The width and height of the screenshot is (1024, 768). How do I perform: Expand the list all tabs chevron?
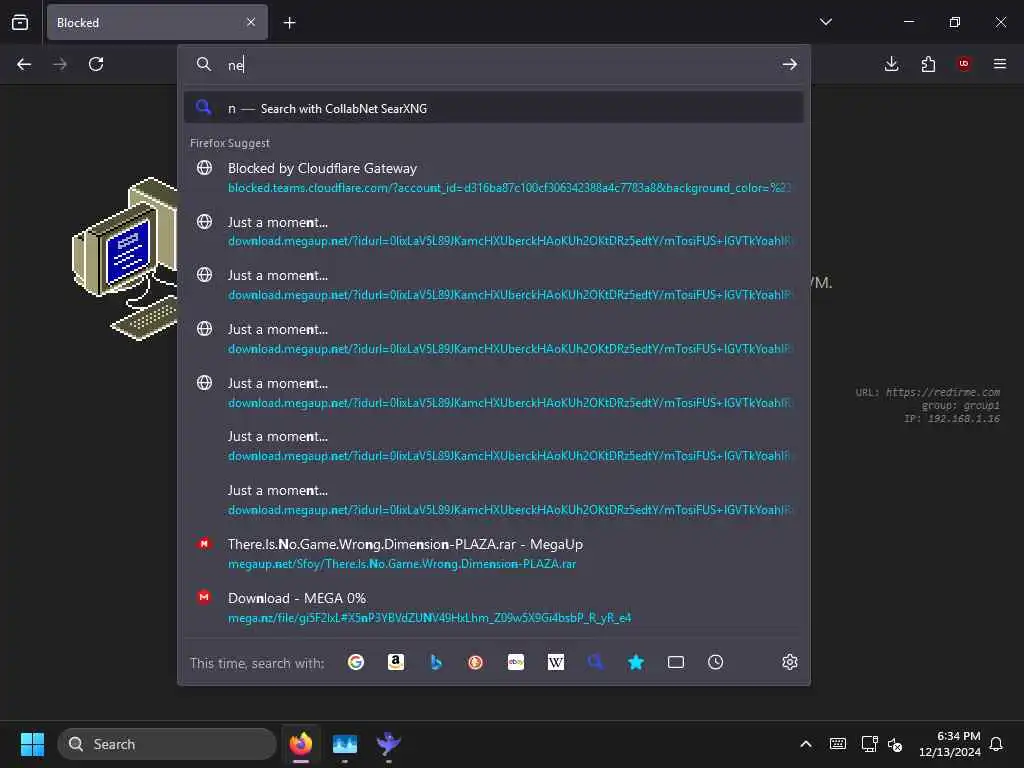click(826, 22)
